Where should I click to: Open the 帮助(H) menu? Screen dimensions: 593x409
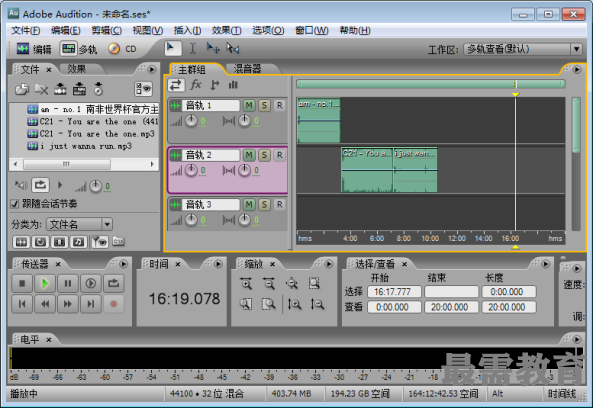click(355, 30)
